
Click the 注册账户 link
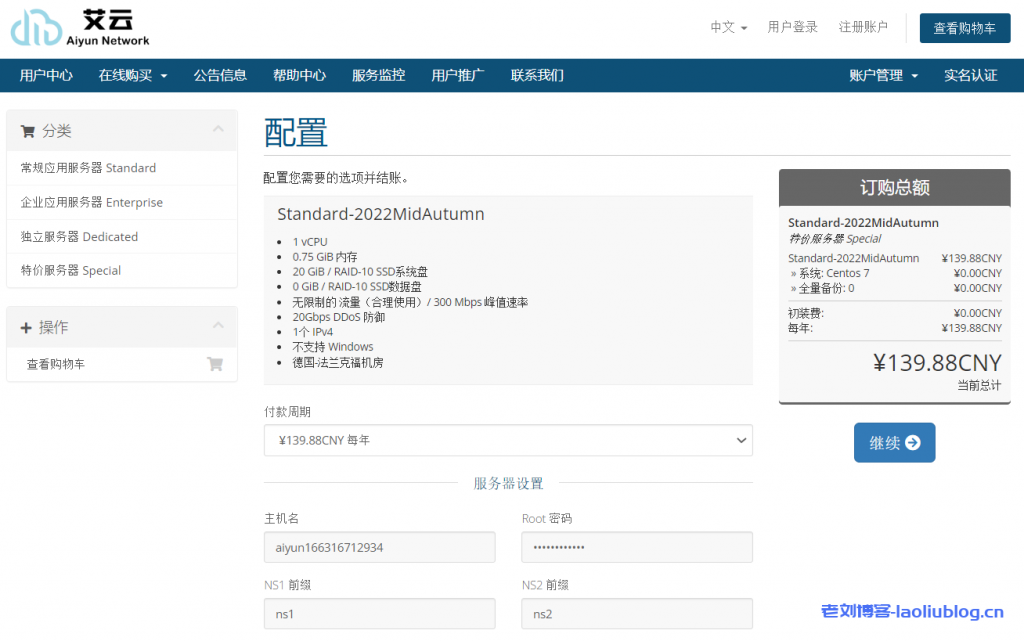[863, 27]
